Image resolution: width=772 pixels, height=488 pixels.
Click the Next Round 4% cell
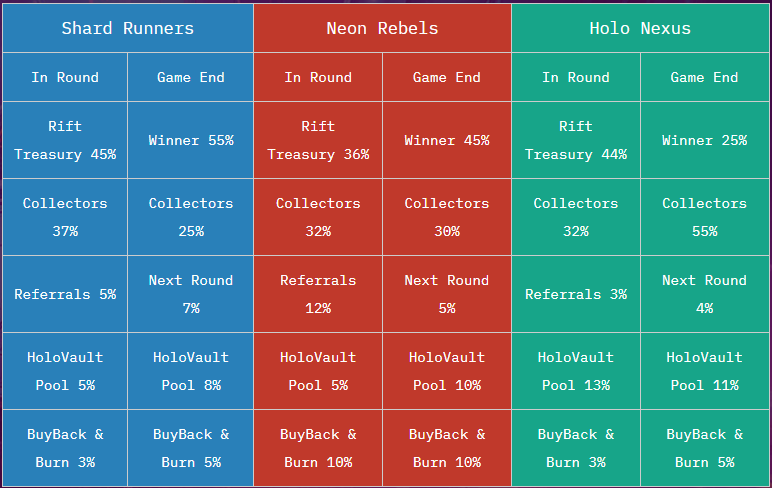click(704, 294)
